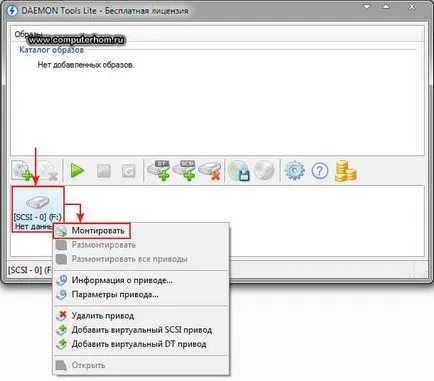Image resolution: width=434 pixels, height=381 pixels.
Task: Click Add SCSI virtual drive icon
Action: 185,171
